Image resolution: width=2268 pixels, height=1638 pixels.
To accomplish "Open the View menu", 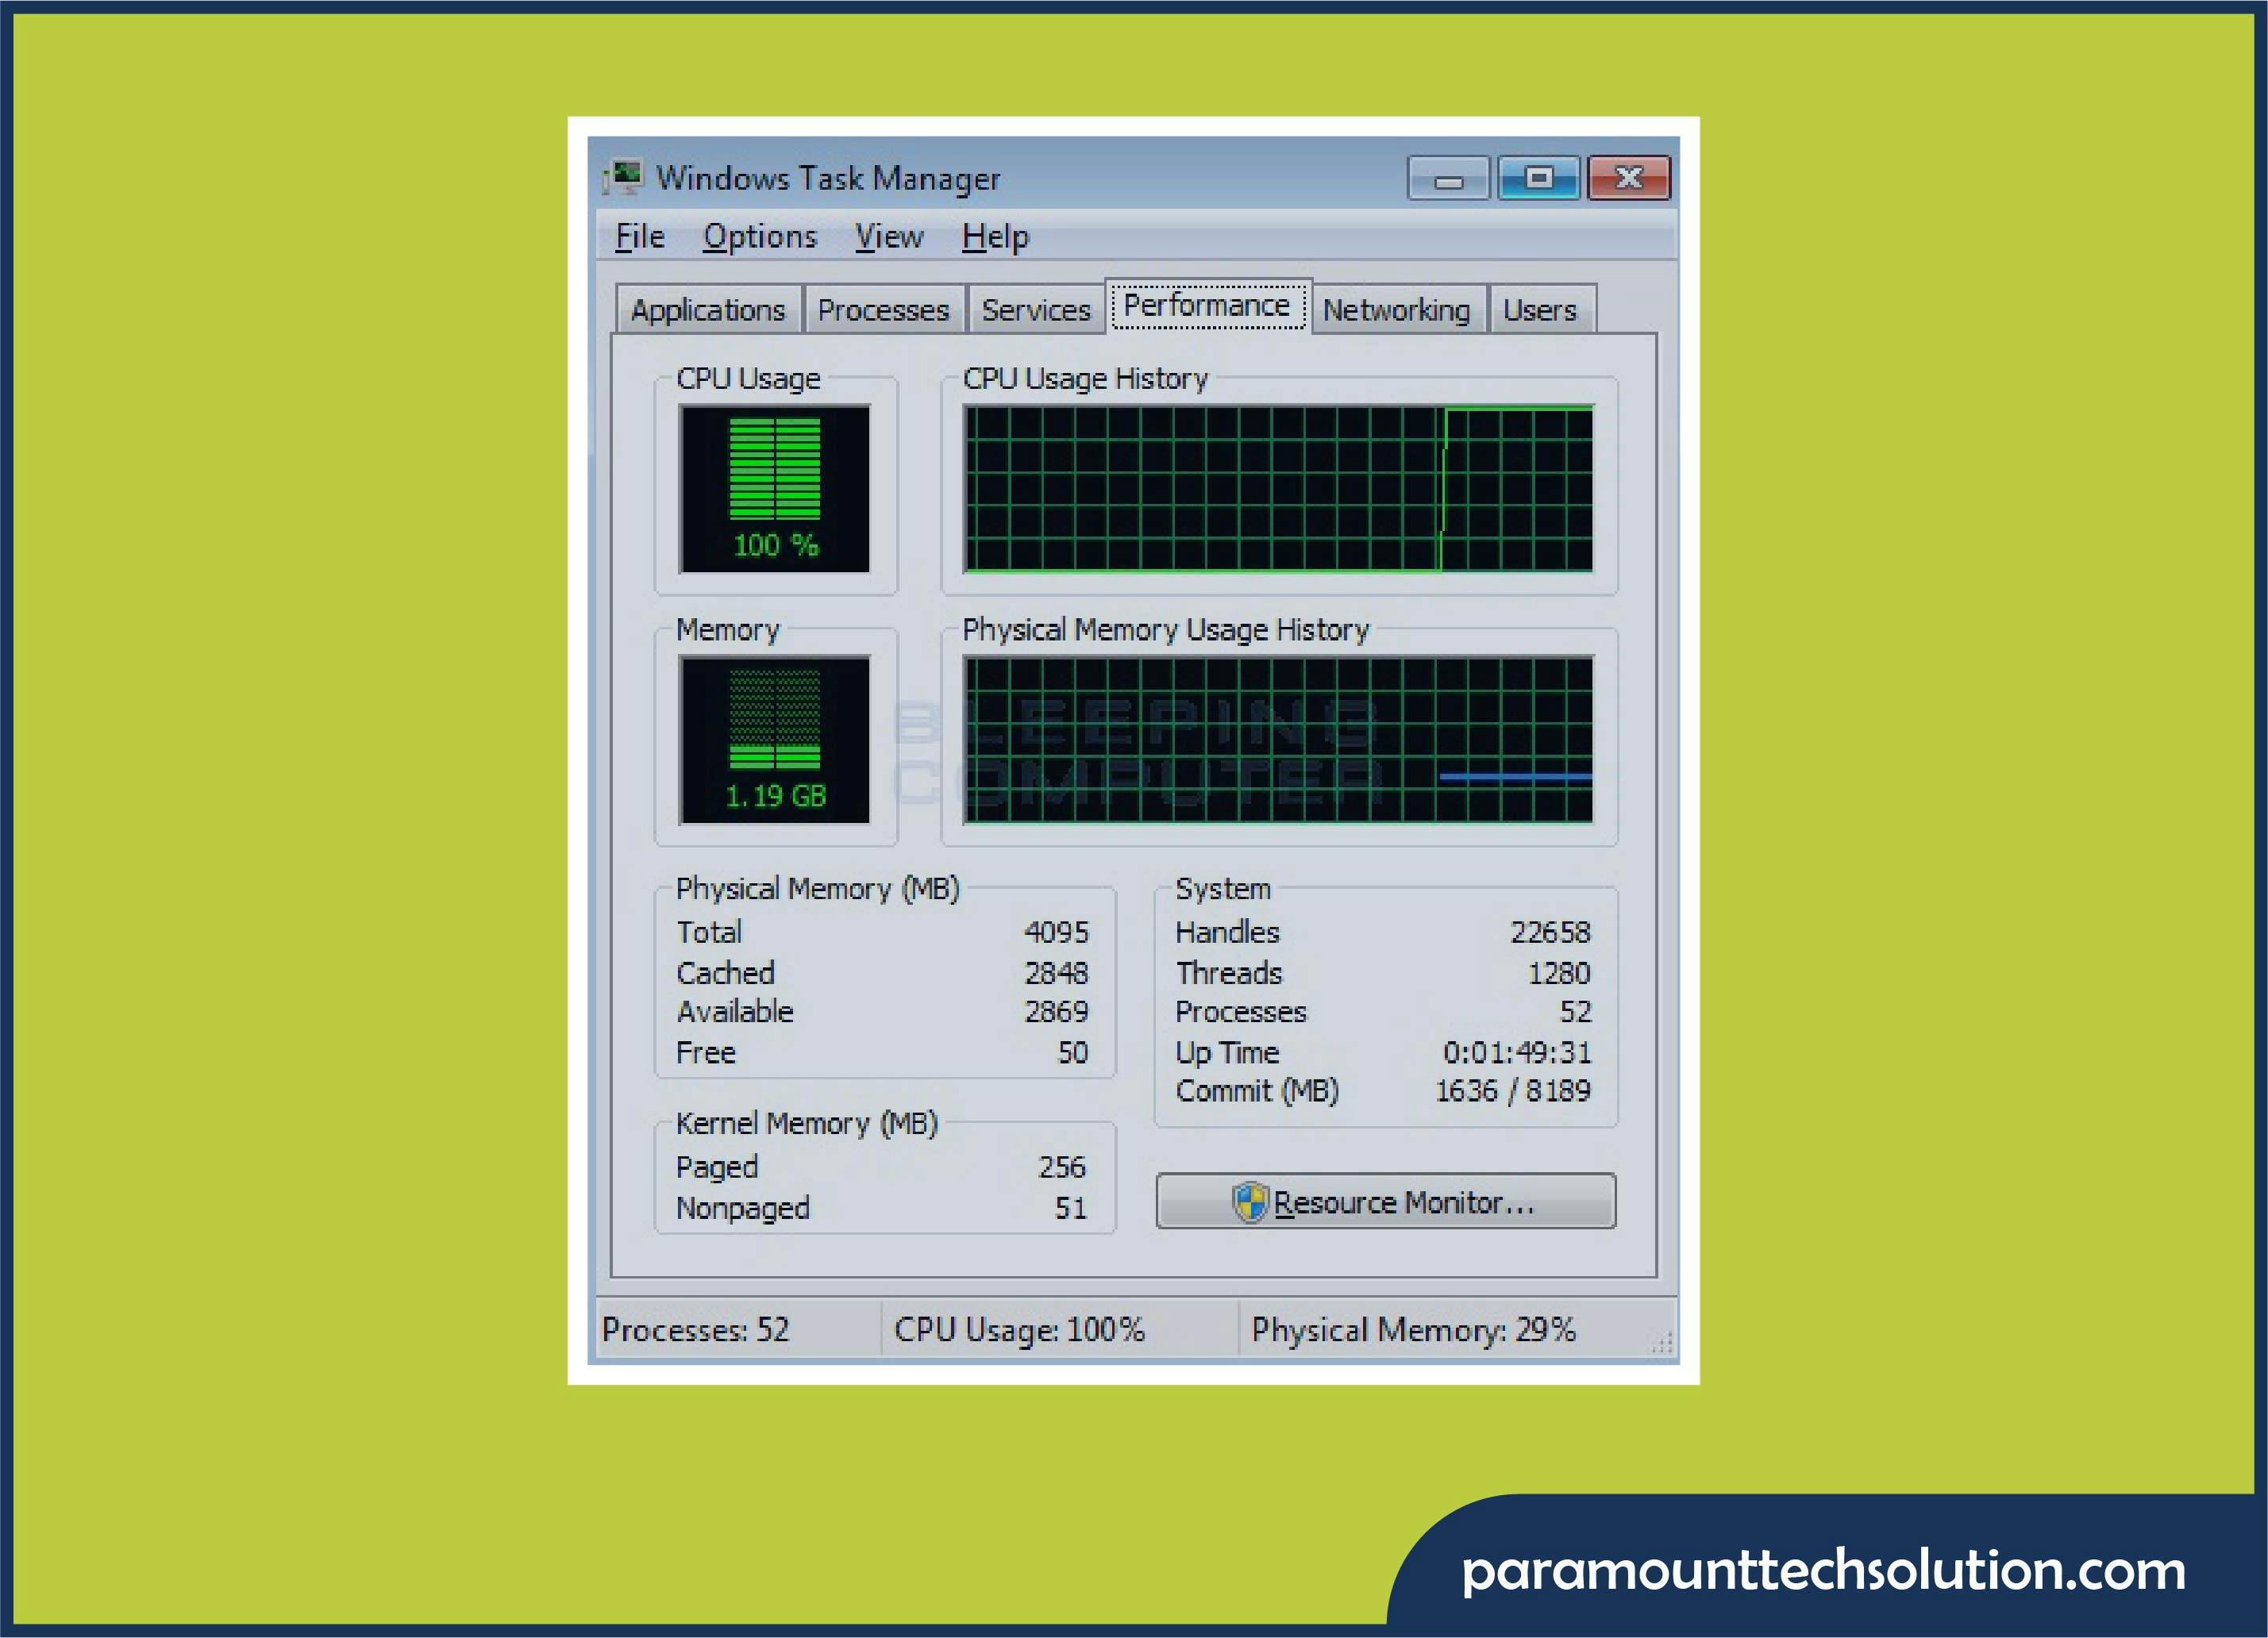I will click(888, 237).
